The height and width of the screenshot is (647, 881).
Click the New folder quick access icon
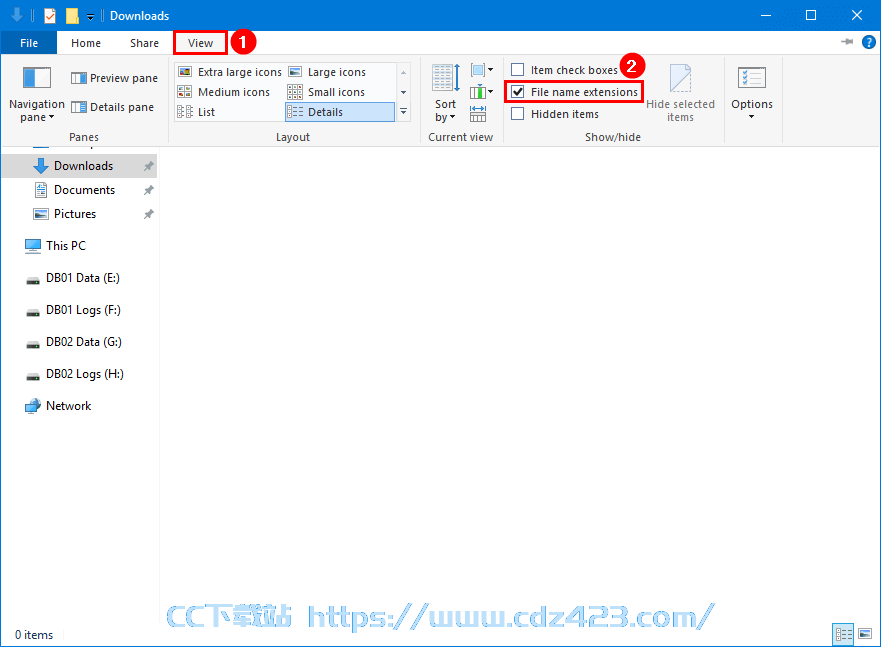(x=72, y=16)
